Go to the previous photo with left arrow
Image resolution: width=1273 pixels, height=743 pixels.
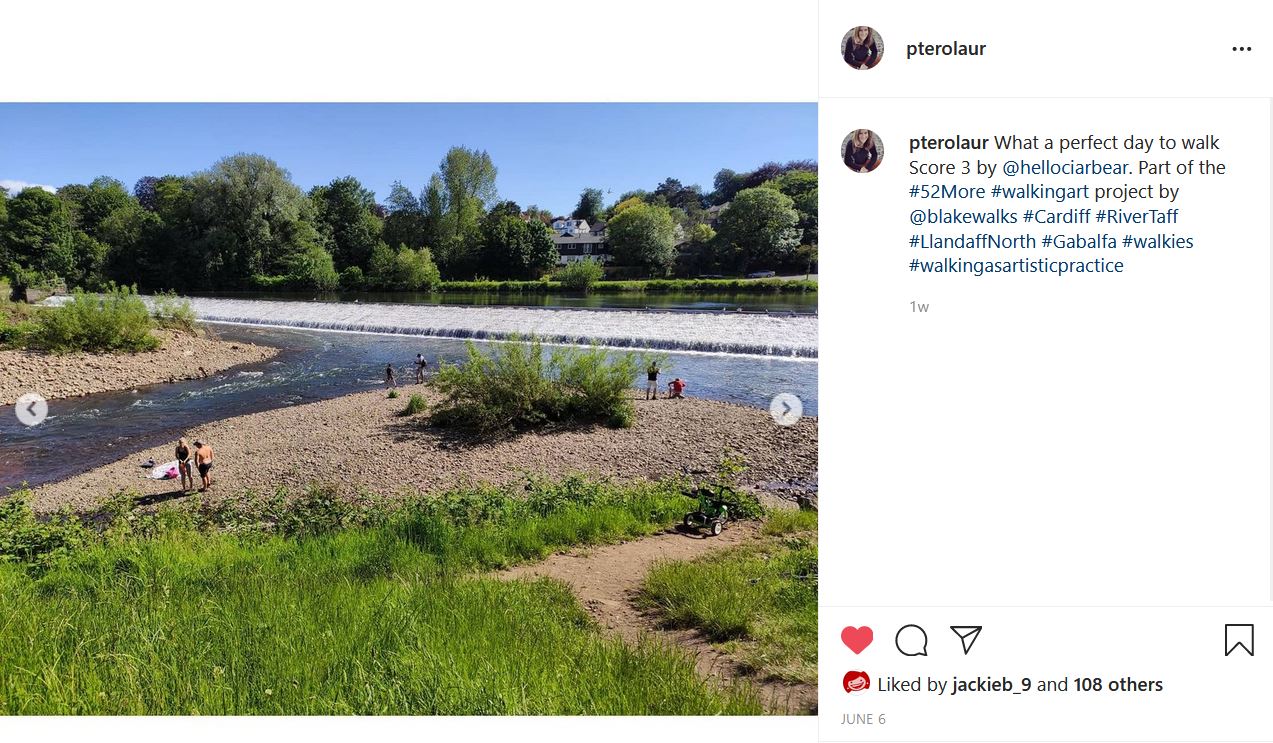(x=31, y=409)
